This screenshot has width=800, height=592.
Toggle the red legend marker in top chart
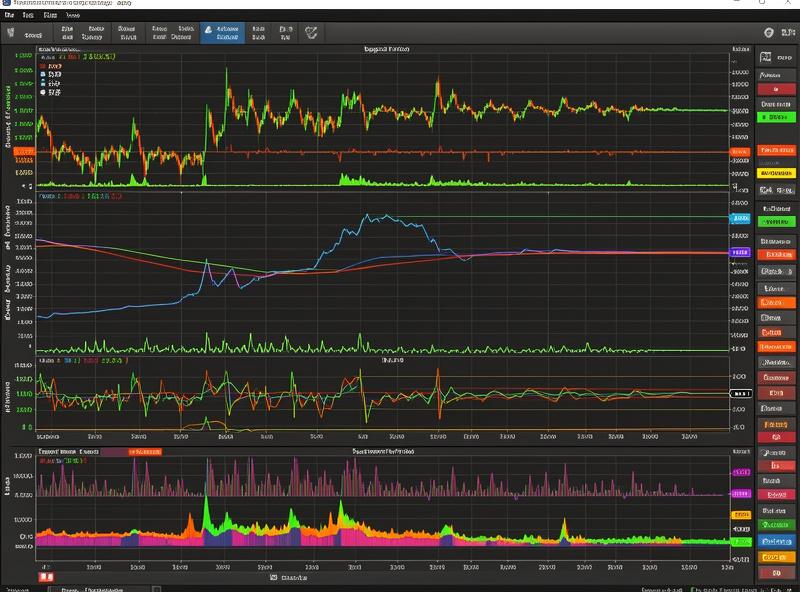pos(43,66)
